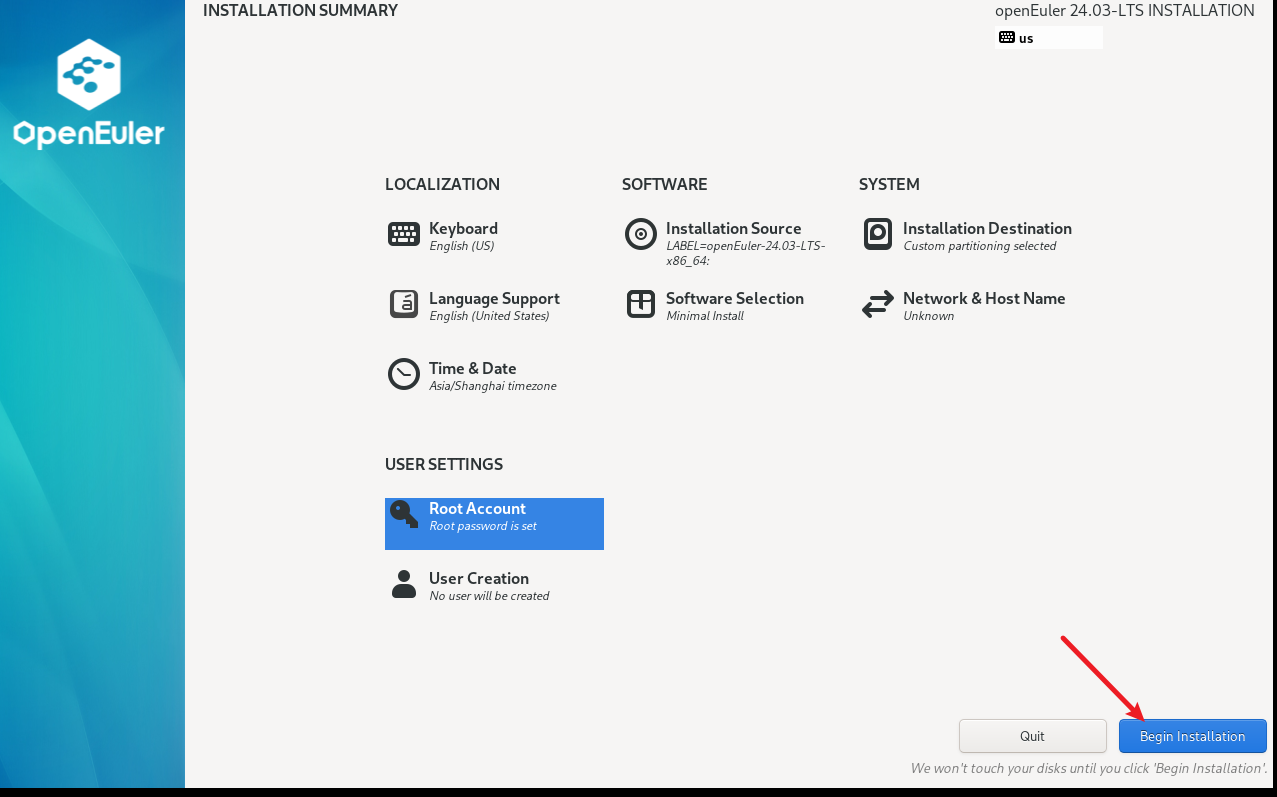
Task: Click the Installation Destination disk icon
Action: click(878, 234)
